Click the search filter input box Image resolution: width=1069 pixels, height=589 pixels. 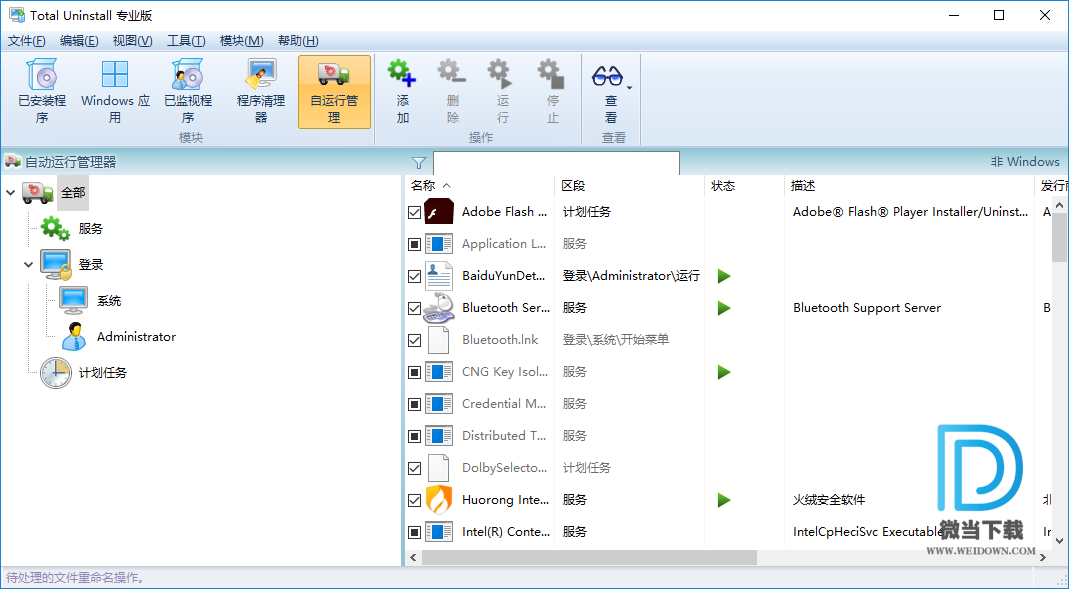[x=556, y=163]
